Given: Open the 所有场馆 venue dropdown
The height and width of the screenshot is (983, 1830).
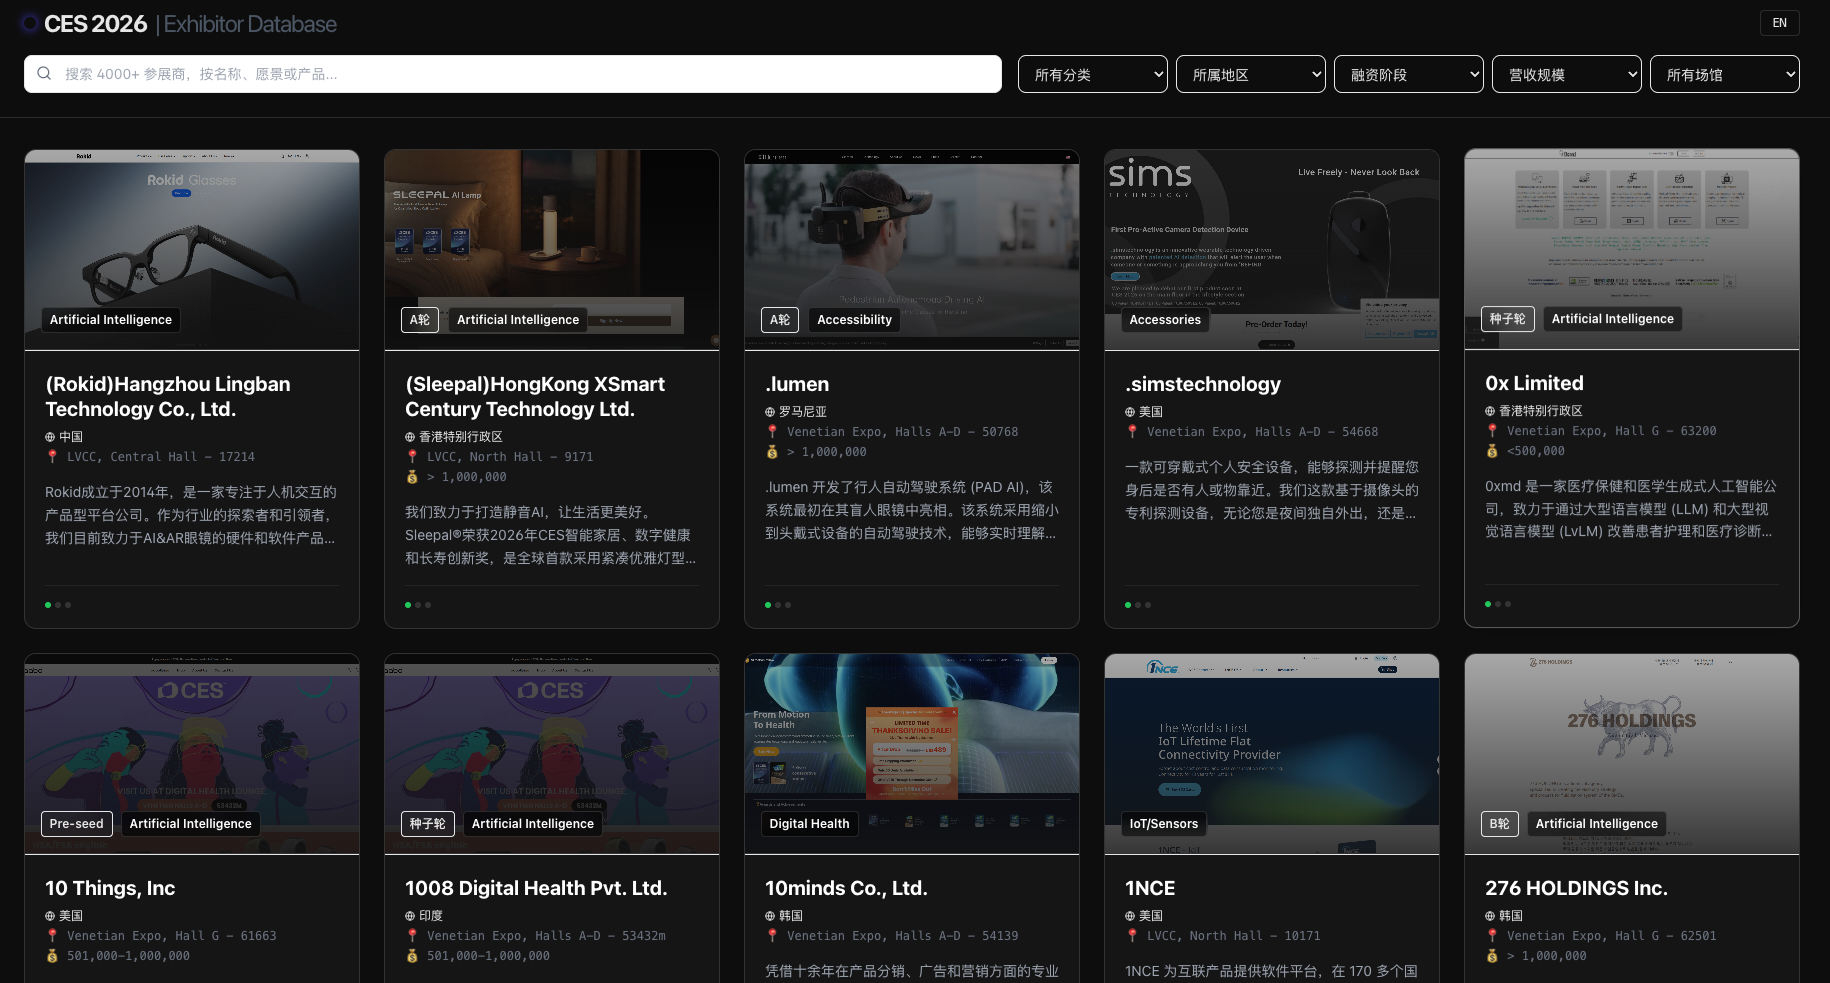Looking at the screenshot, I should tap(1724, 74).
